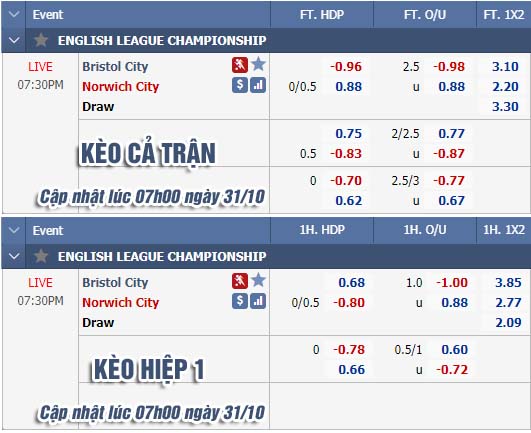The height and width of the screenshot is (433, 531).
Task: Click Bristol City full-time 1X2 odds 3.10
Action: click(x=505, y=66)
